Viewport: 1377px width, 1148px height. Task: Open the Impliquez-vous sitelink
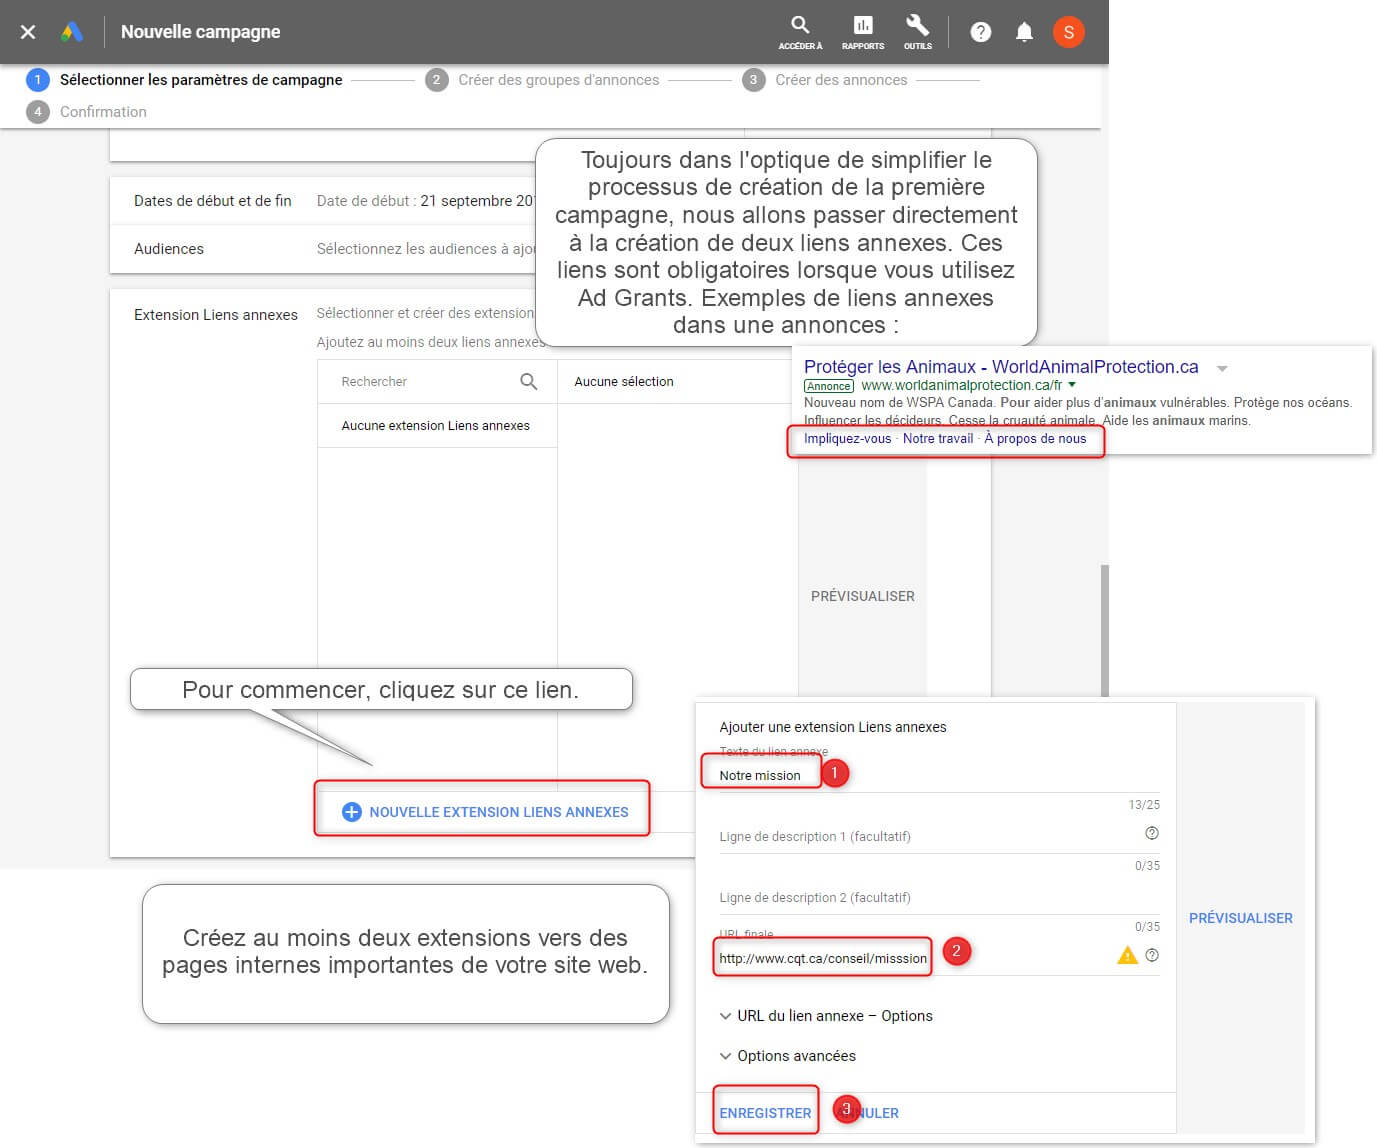[847, 439]
